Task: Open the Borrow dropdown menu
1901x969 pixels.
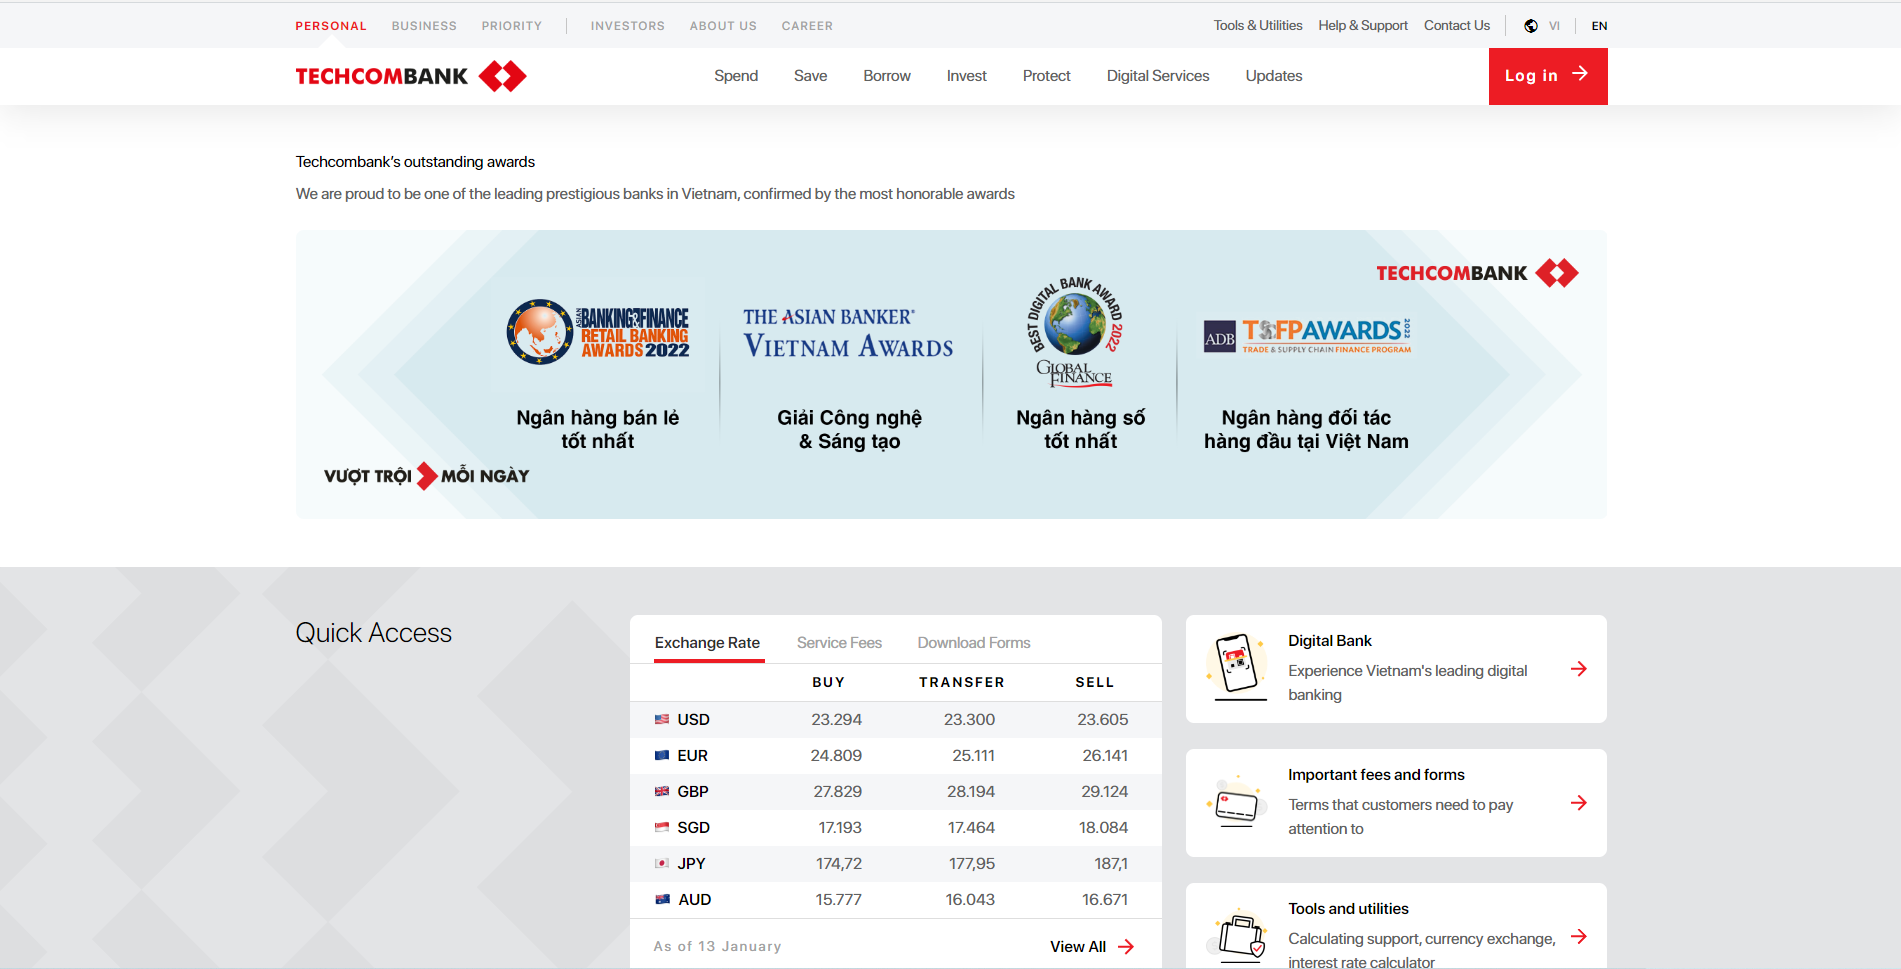Action: (886, 75)
